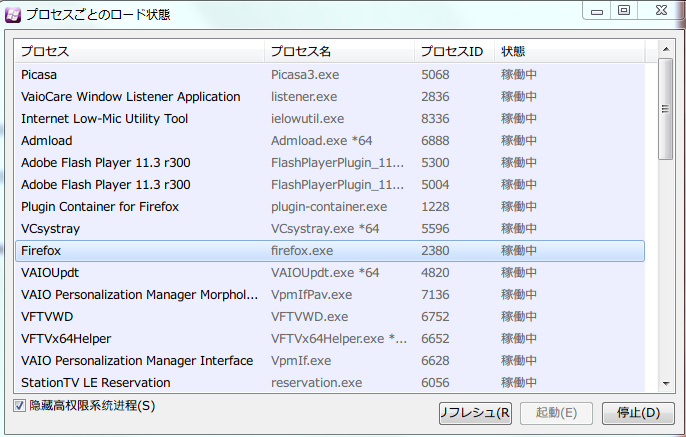Select VaioCare Window Listener Application row
Screen dimensions: 686x437
[x=330, y=97]
